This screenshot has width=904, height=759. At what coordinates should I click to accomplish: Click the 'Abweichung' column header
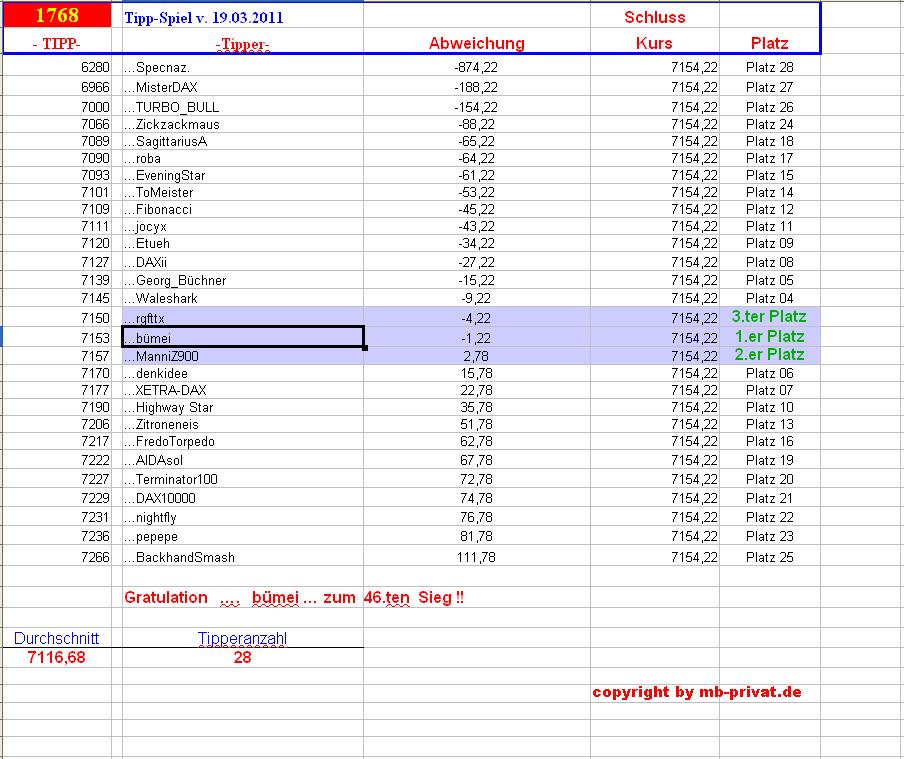477,43
